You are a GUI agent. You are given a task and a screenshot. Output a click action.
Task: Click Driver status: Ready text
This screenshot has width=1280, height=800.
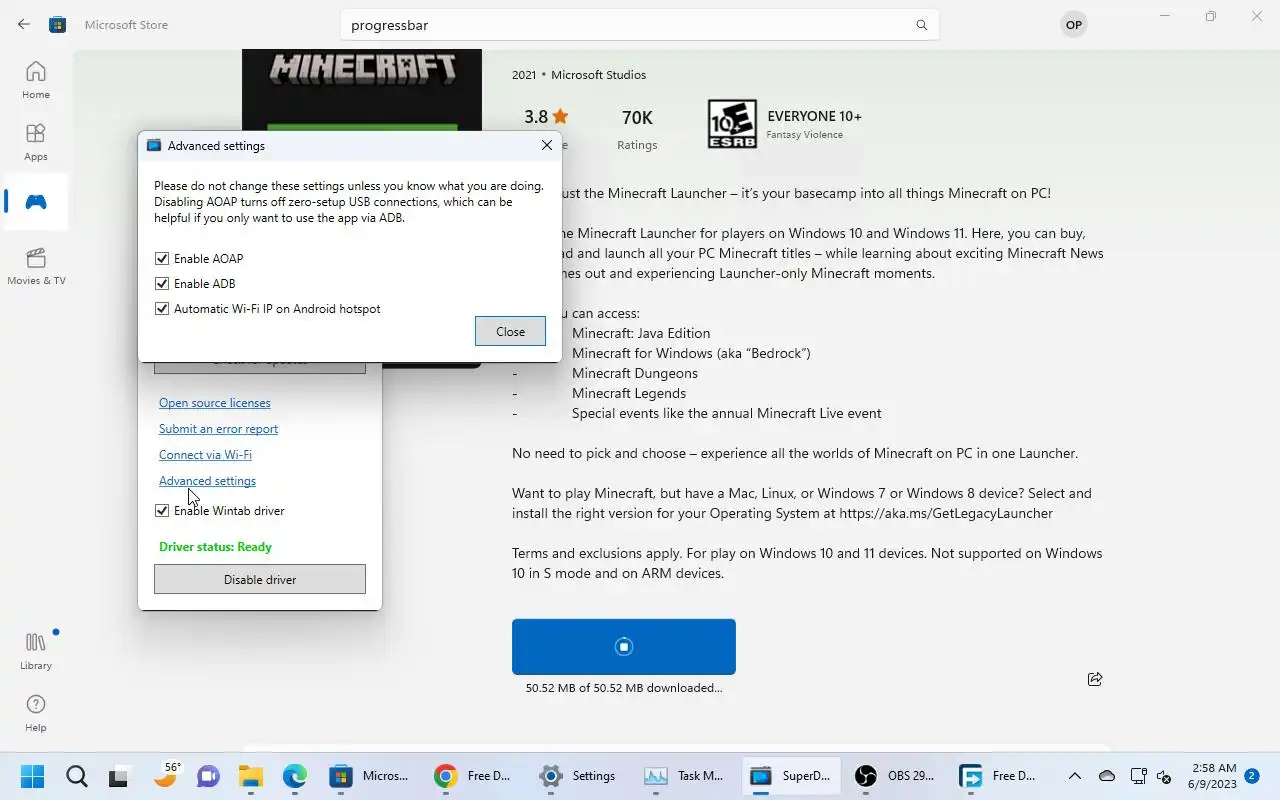pyautogui.click(x=215, y=546)
